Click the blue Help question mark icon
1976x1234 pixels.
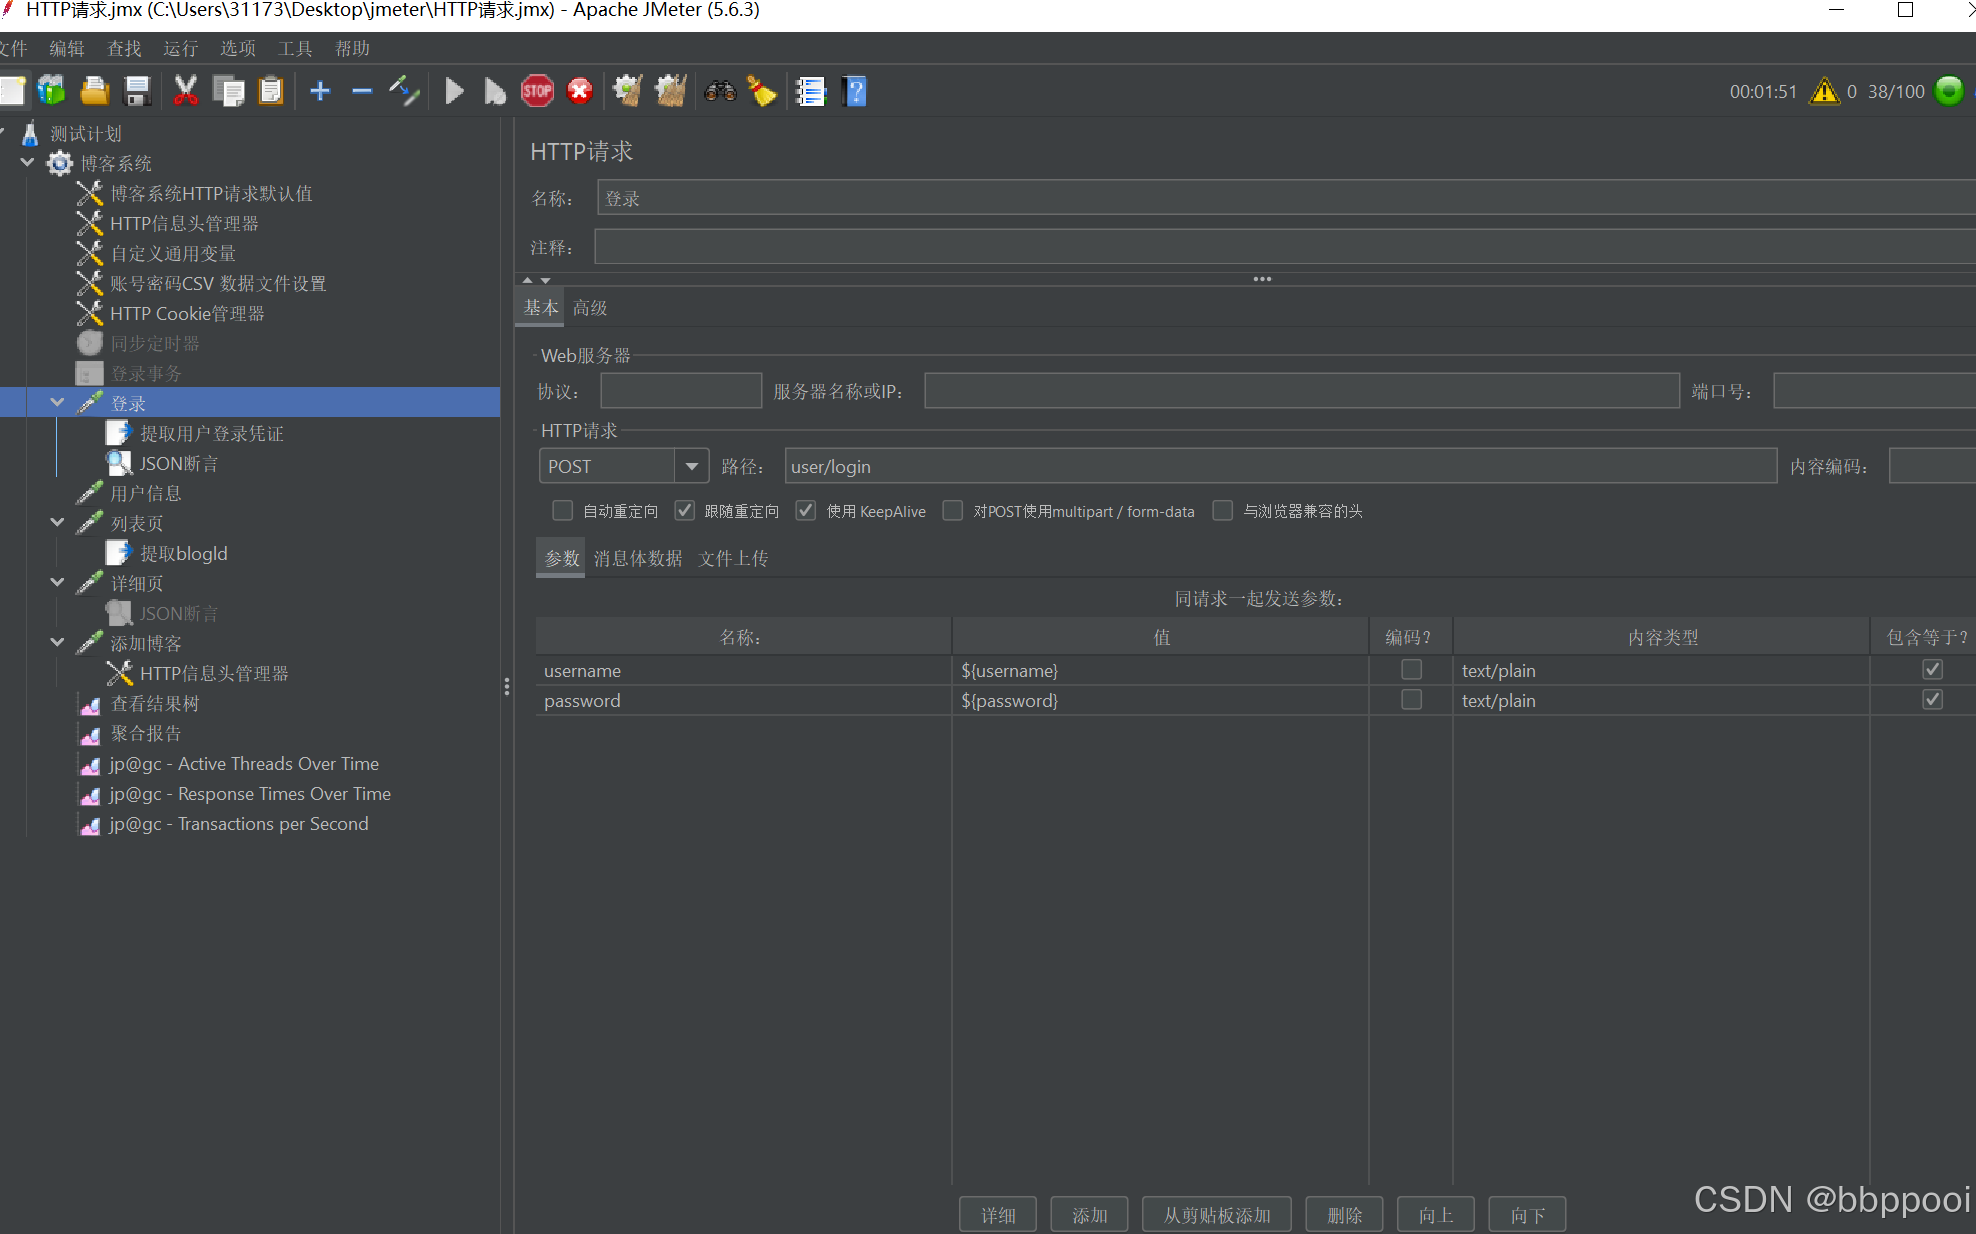(x=855, y=92)
